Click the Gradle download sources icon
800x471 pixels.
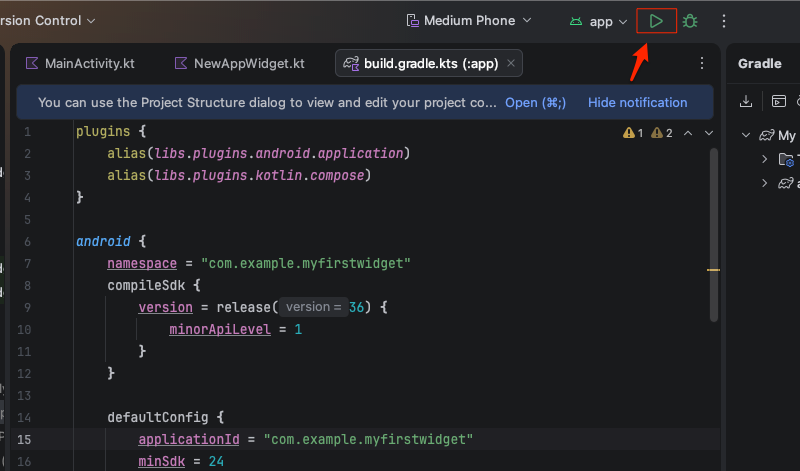tap(746, 101)
